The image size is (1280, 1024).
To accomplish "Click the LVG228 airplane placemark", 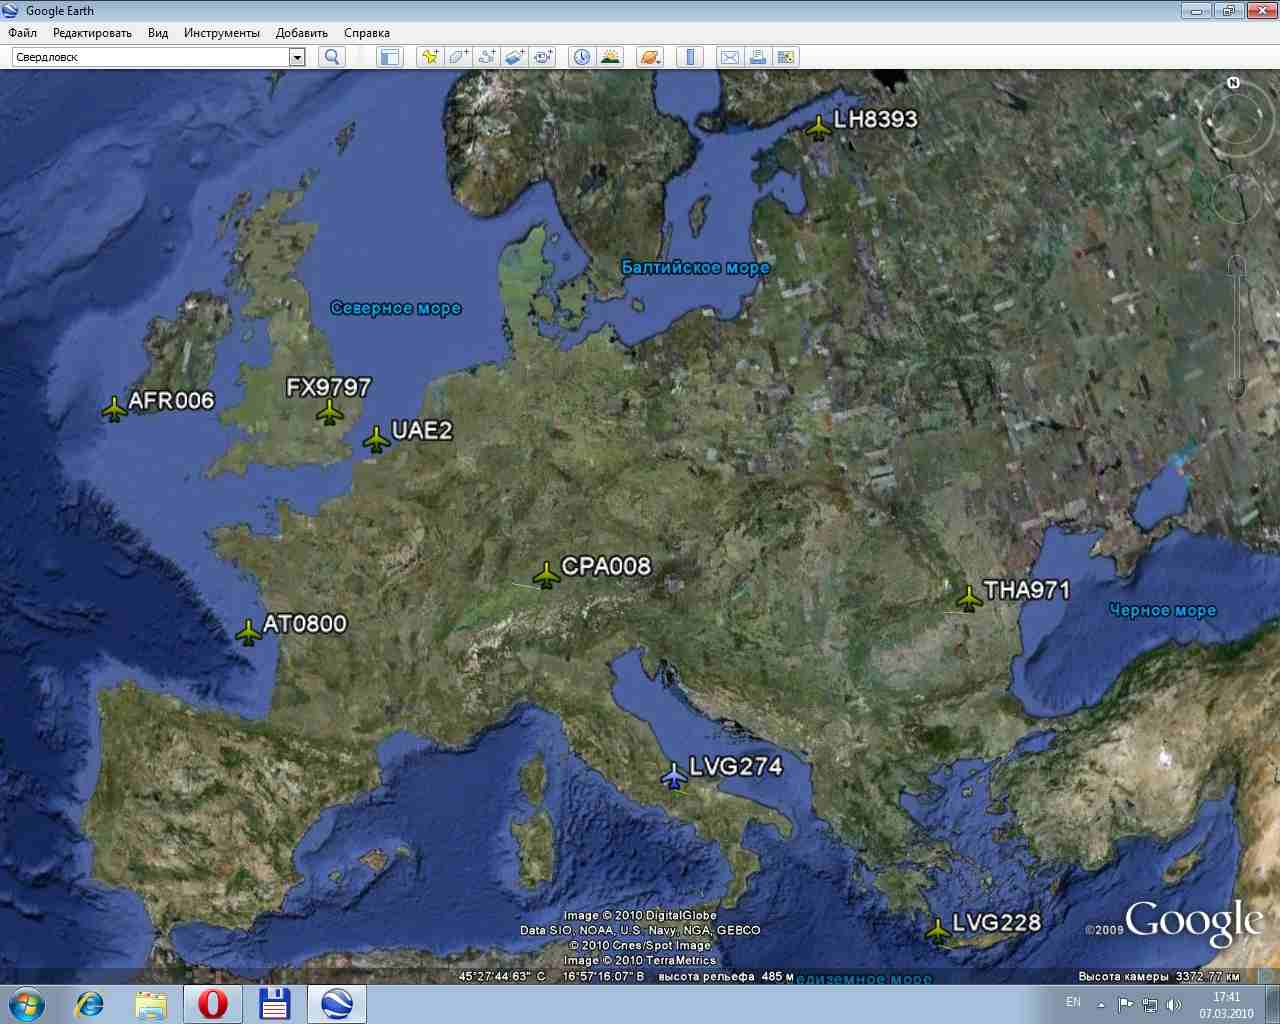I will (x=937, y=929).
